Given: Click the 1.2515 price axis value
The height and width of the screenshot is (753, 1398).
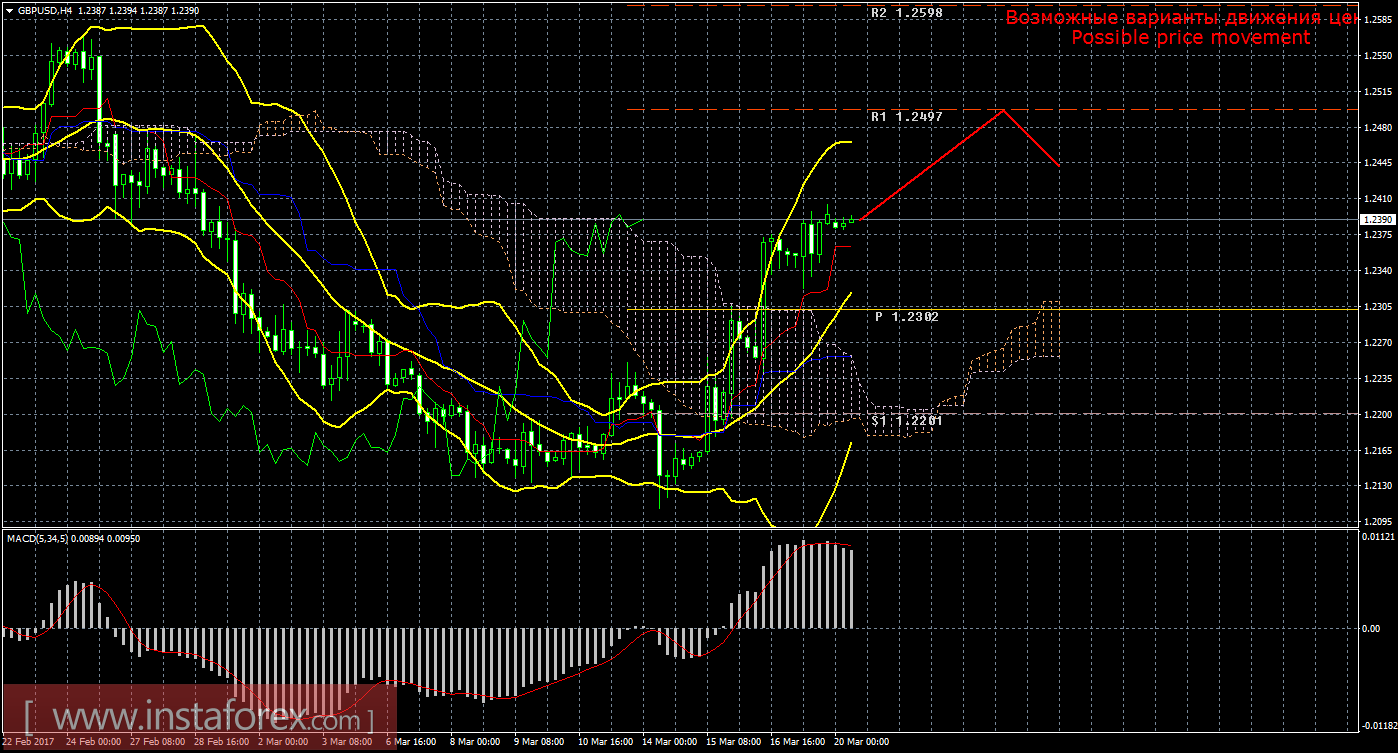Looking at the screenshot, I should pos(1378,91).
